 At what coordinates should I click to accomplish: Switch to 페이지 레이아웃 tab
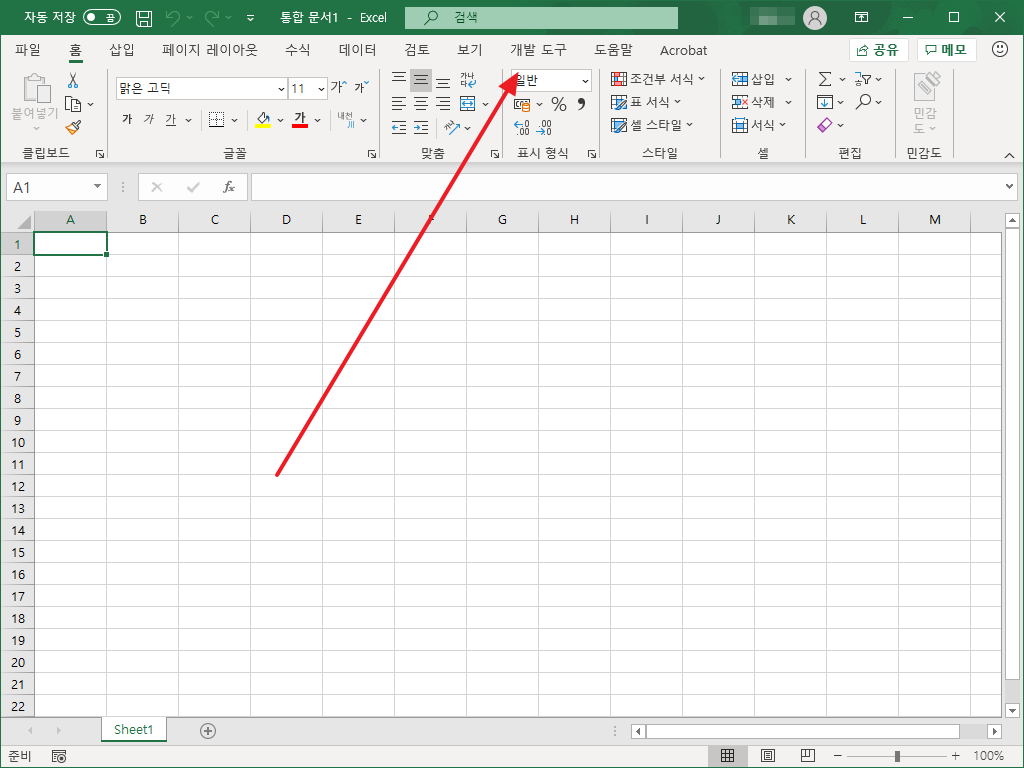pyautogui.click(x=210, y=50)
